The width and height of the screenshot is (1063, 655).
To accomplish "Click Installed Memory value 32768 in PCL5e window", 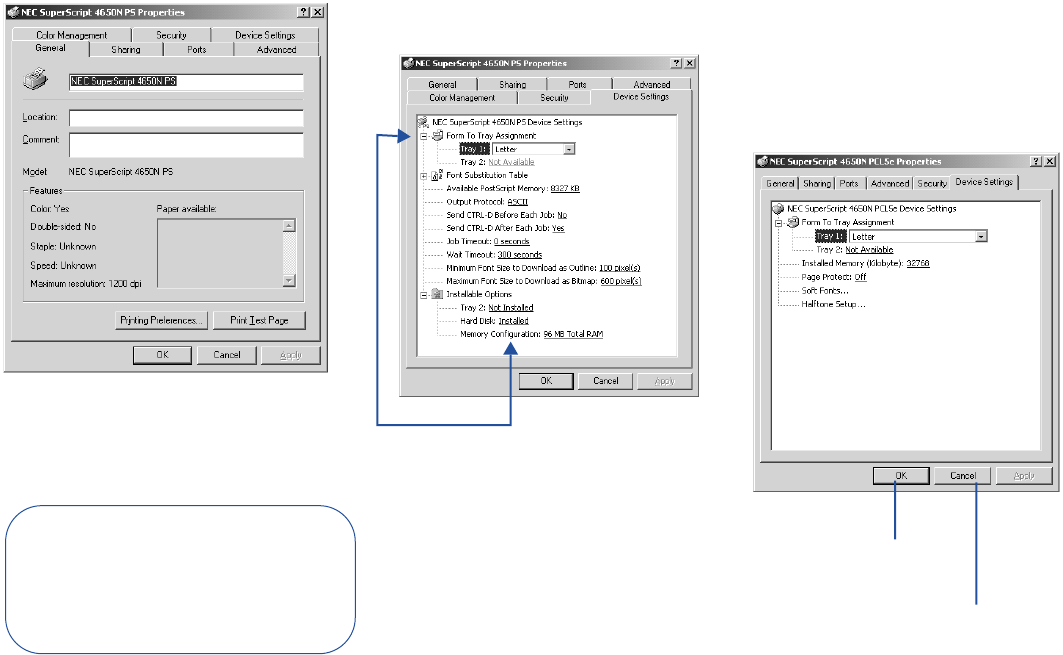I will [918, 263].
